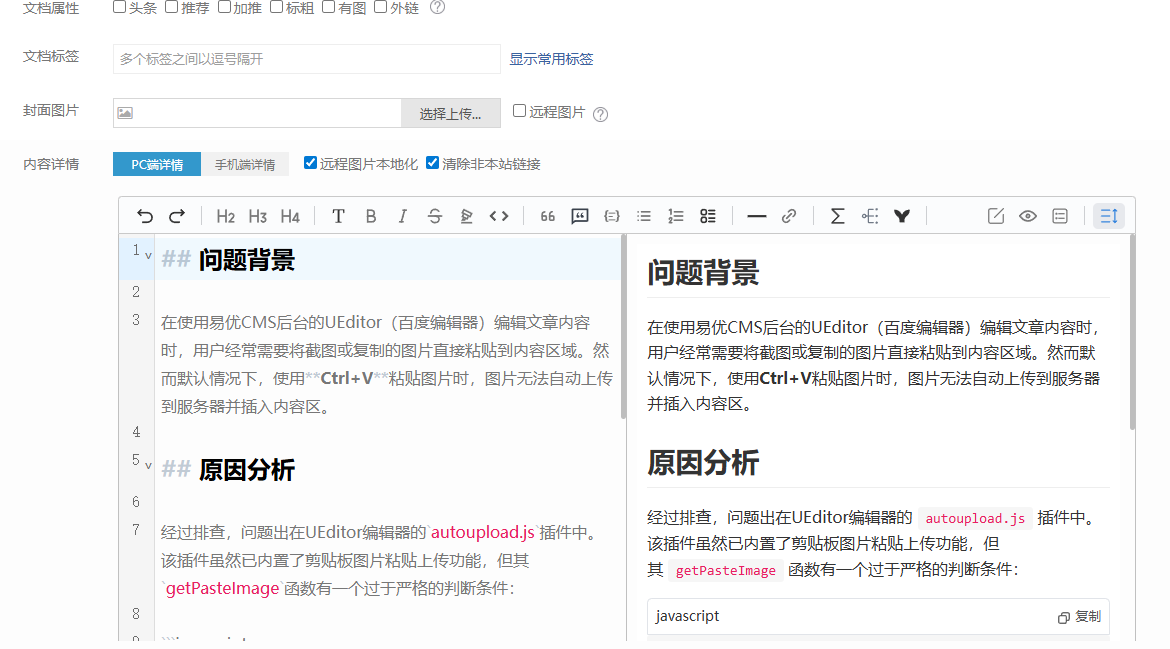The height and width of the screenshot is (649, 1170).
Task: Copy the javascript code with 复制 button
Action: pyautogui.click(x=1079, y=617)
